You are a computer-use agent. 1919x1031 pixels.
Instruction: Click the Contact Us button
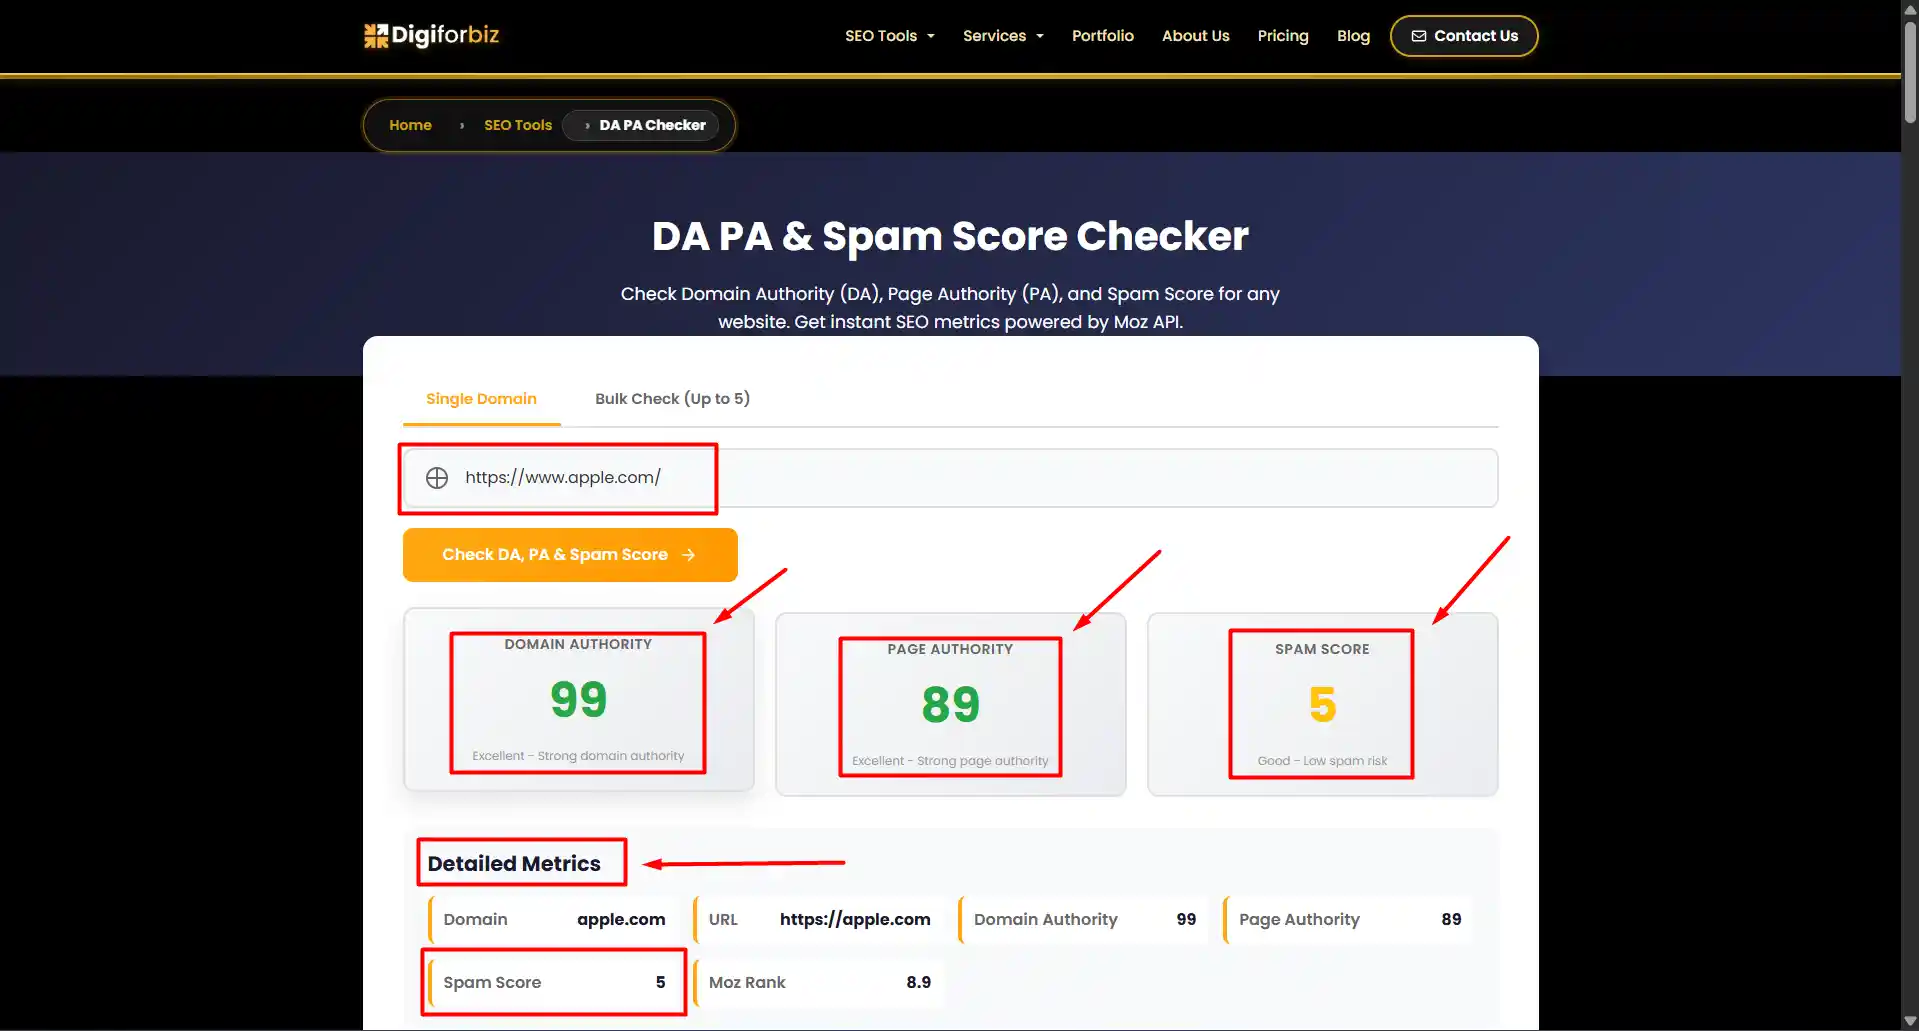(1463, 36)
